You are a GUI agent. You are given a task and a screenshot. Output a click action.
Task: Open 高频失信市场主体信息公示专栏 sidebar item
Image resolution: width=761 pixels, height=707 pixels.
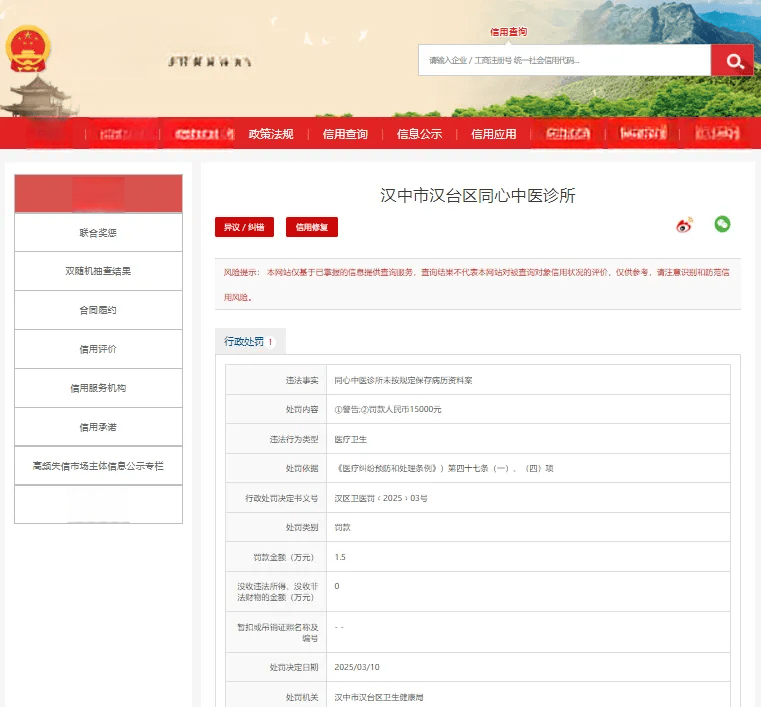point(99,466)
